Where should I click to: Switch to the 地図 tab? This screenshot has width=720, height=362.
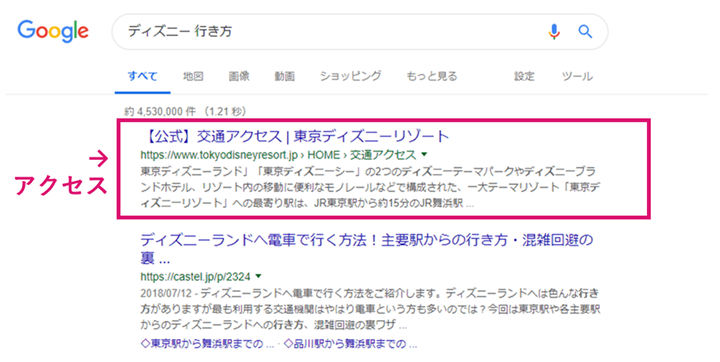tap(193, 76)
